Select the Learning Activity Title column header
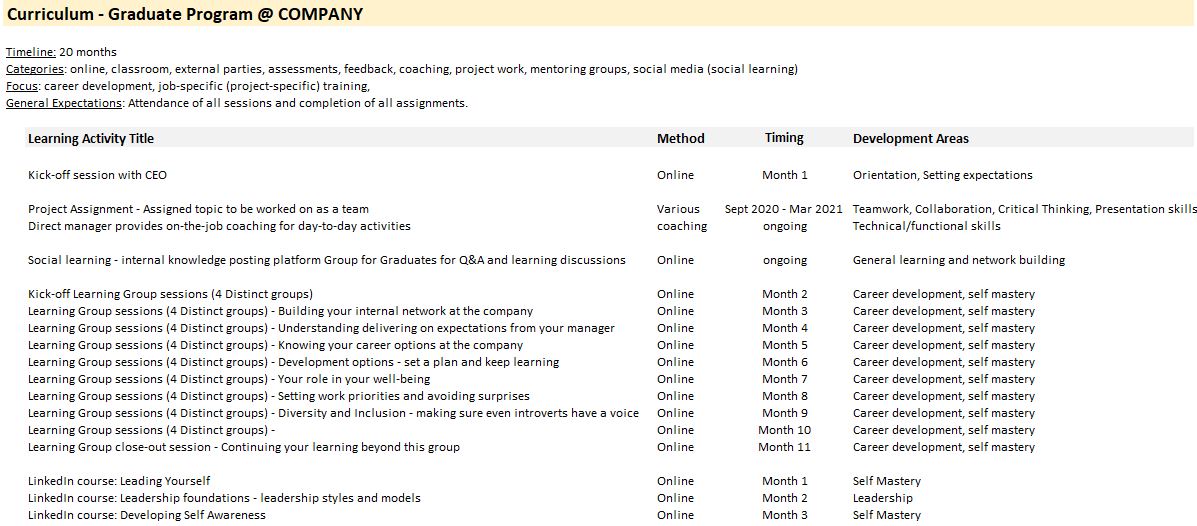This screenshot has width=1197, height=526. (91, 139)
